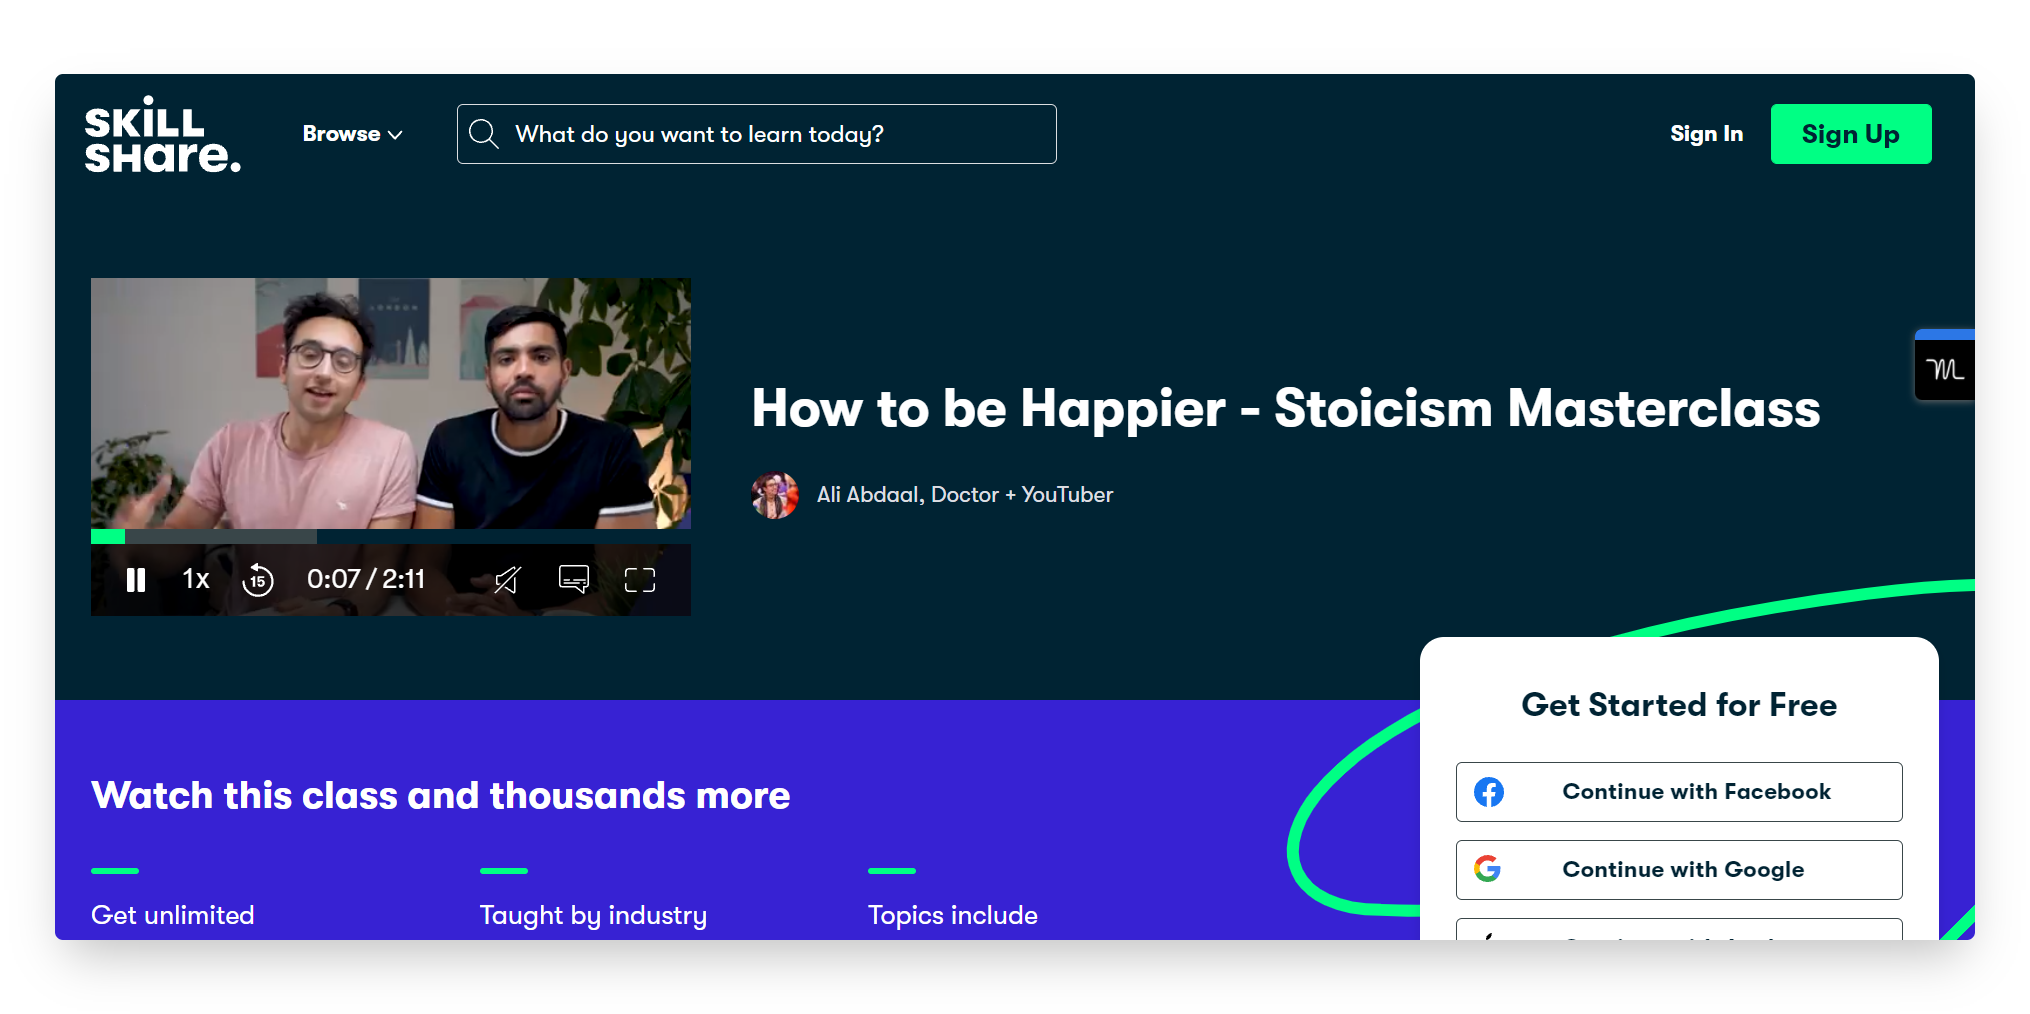Click the 'How to be Happier - Stoicism Masterclass' title
This screenshot has height=1014, width=2030.
(1286, 408)
